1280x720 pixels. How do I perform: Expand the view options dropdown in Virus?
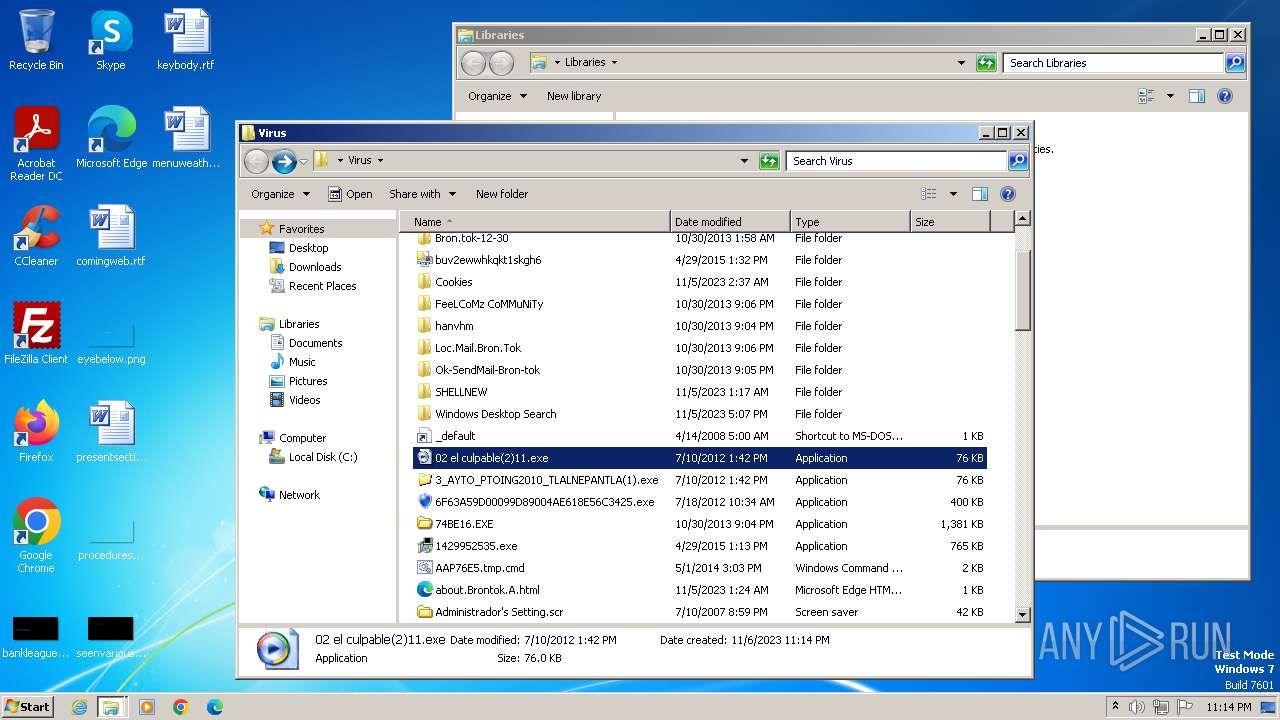pyautogui.click(x=953, y=194)
